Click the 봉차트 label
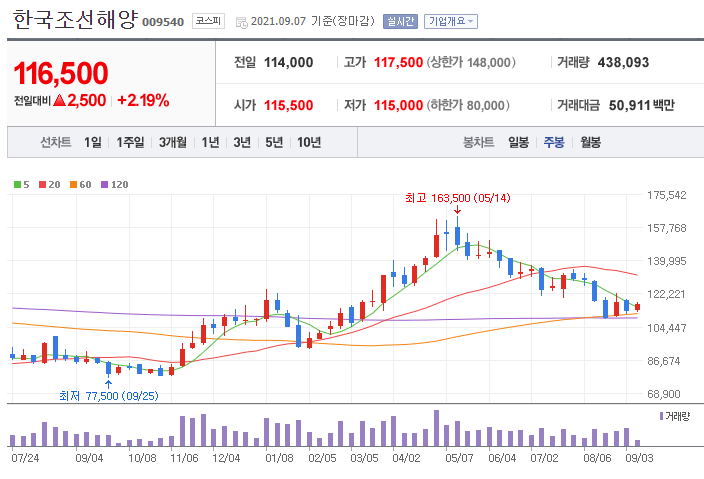The height and width of the screenshot is (479, 704). point(479,142)
